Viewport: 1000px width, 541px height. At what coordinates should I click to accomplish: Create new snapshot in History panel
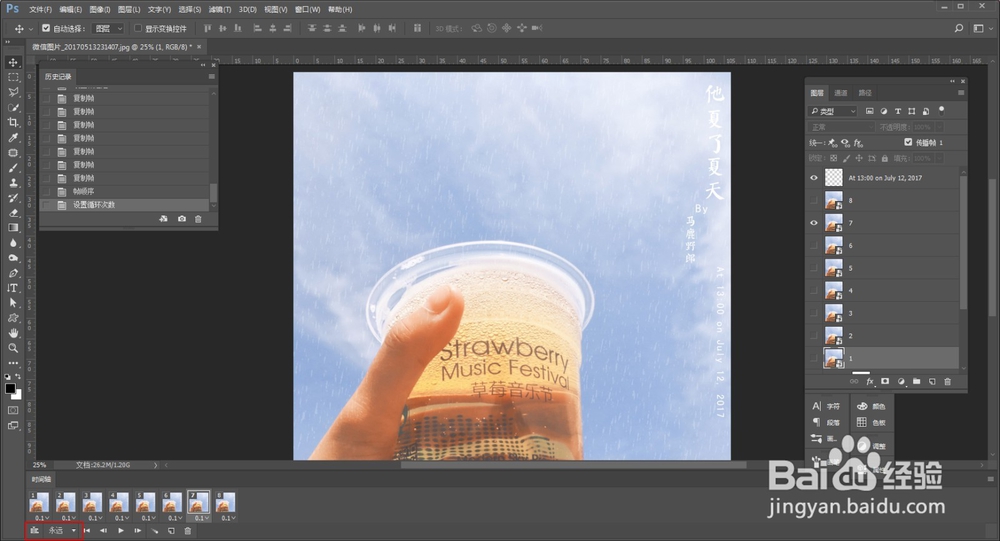pyautogui.click(x=182, y=219)
